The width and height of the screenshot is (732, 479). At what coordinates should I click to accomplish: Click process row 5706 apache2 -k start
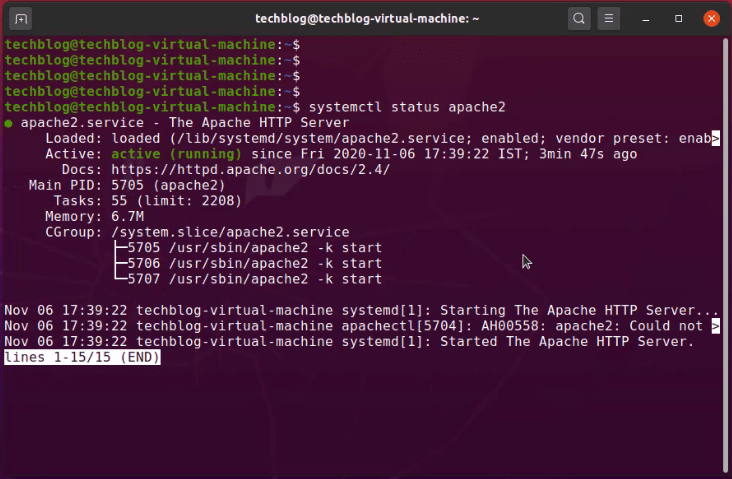tap(254, 263)
